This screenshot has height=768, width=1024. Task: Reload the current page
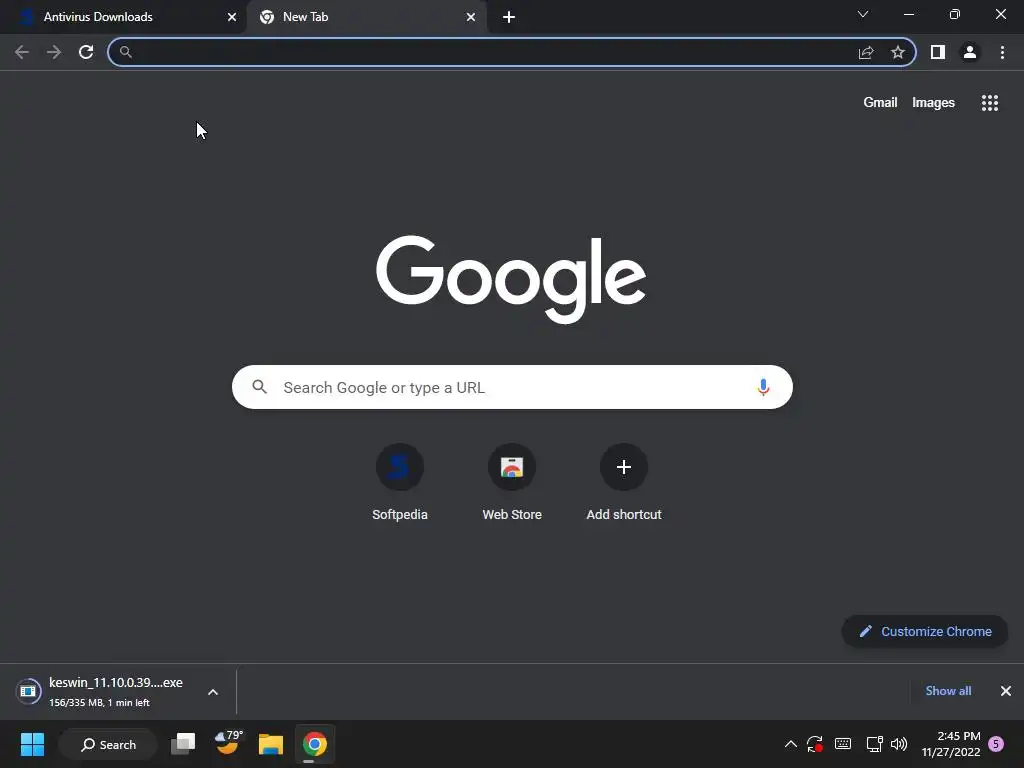pos(86,52)
